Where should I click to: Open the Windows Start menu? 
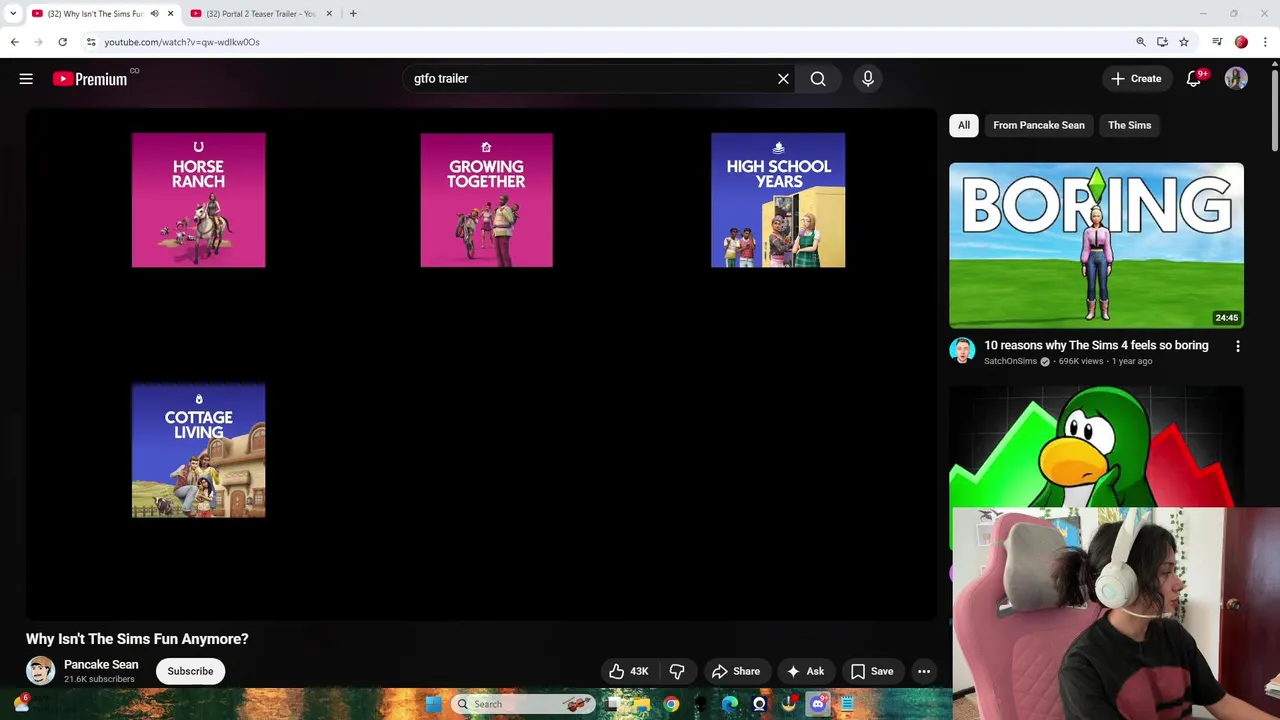(433, 704)
